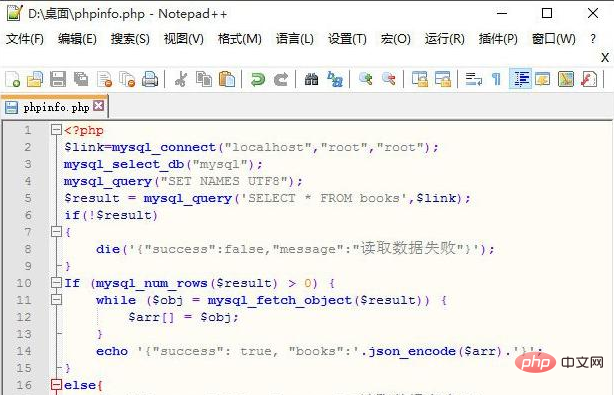Open the 文件(F) menu

click(25, 39)
